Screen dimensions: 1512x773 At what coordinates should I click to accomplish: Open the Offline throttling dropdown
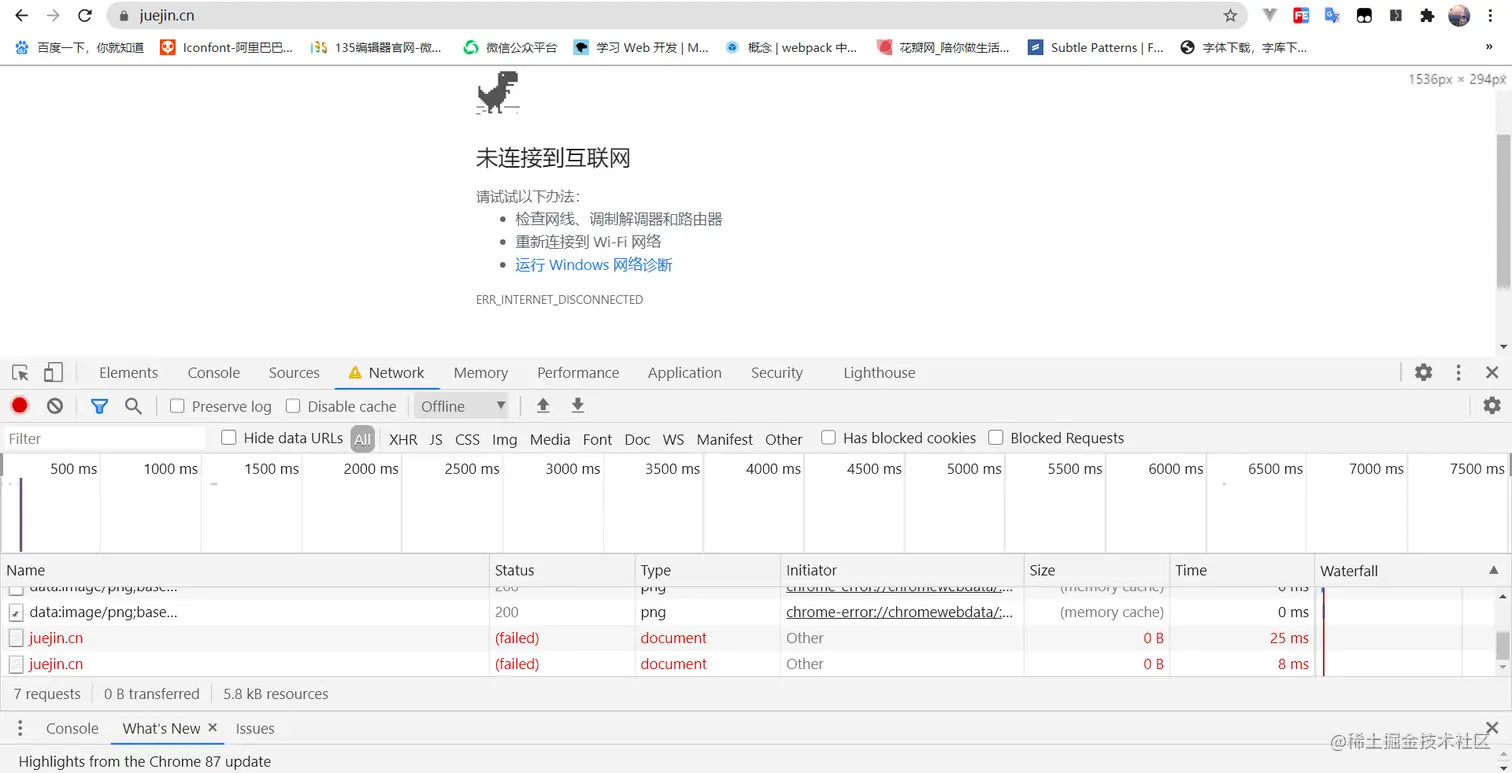tap(462, 406)
